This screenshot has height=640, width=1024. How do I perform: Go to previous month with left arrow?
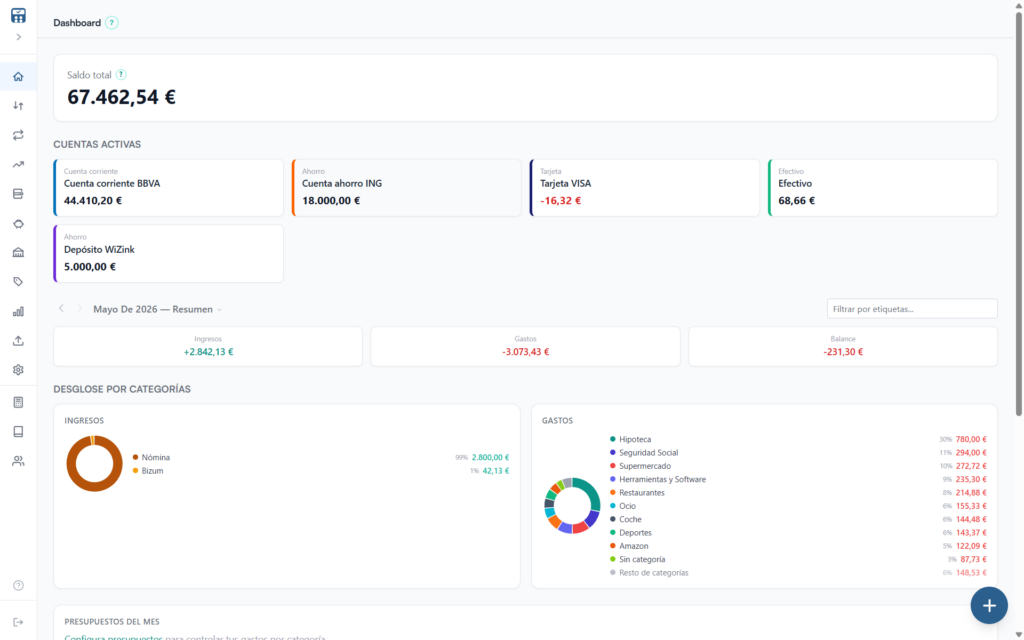click(x=61, y=308)
